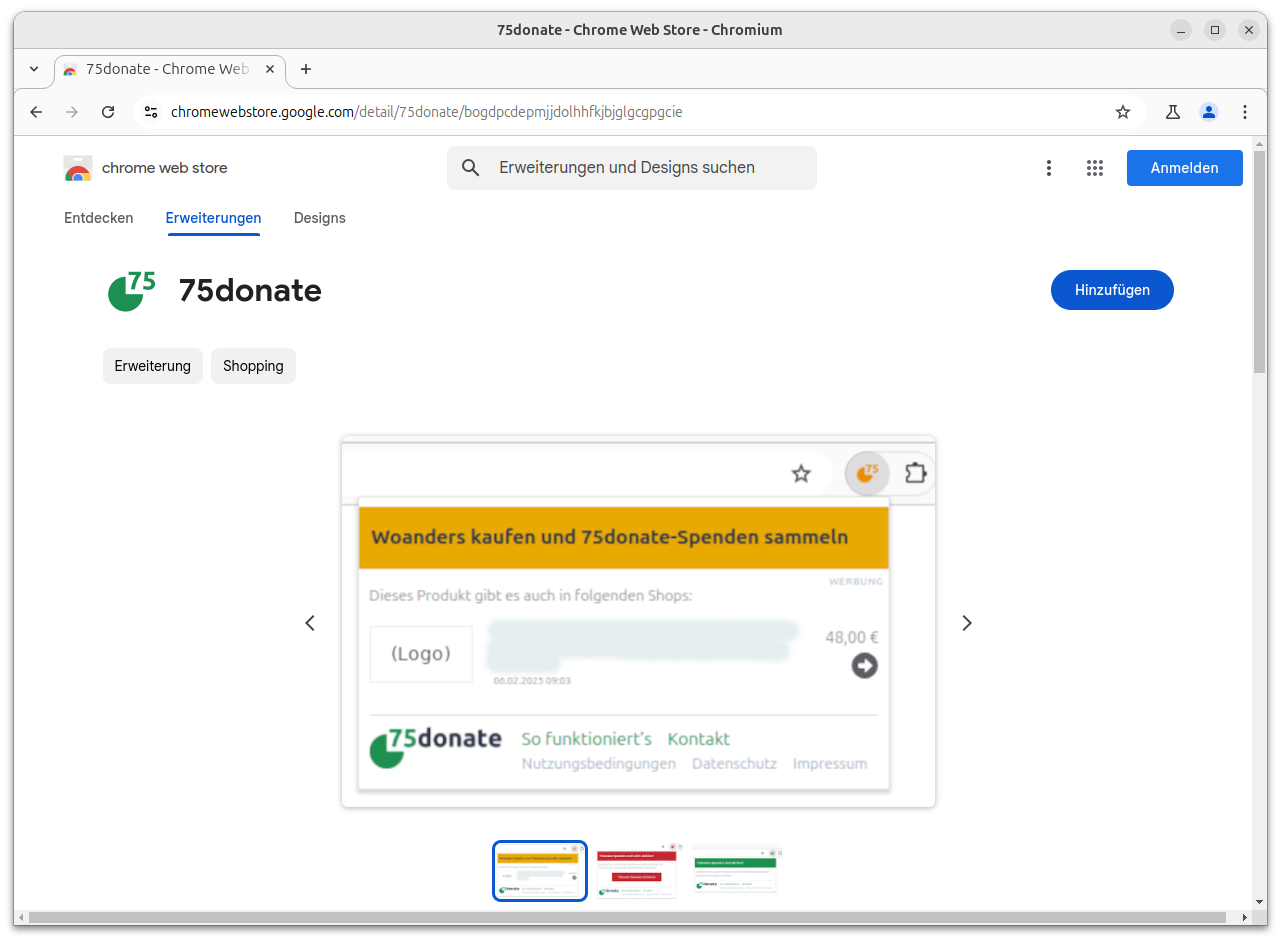Open a new tab with plus button
The width and height of the screenshot is (1281, 942).
[306, 69]
